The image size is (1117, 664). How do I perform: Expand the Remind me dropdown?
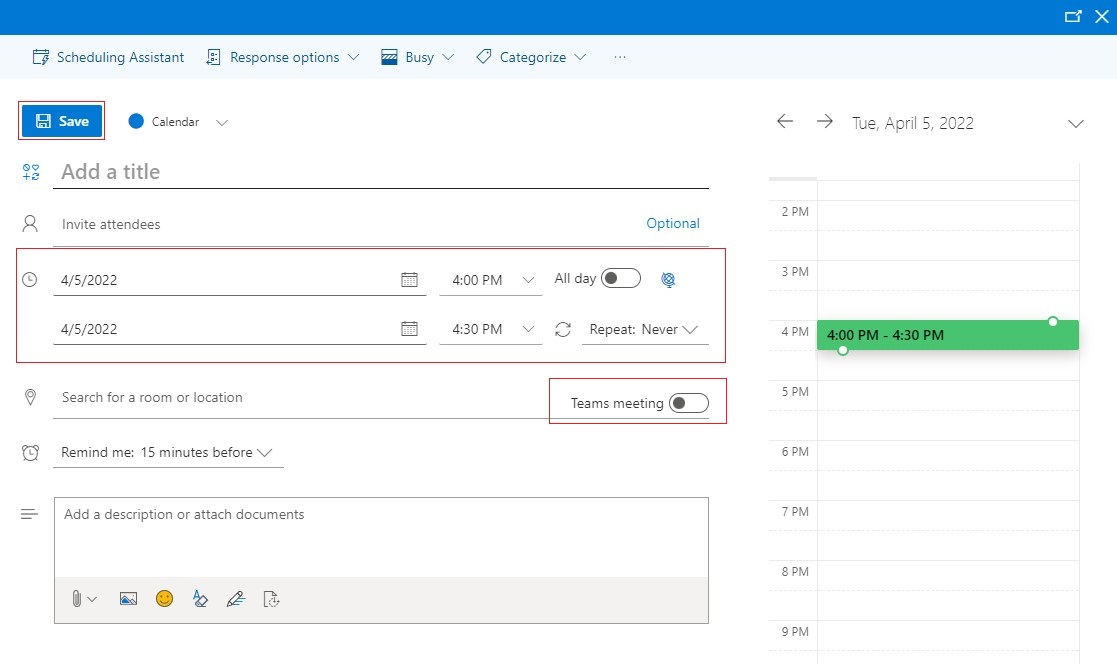pos(167,452)
